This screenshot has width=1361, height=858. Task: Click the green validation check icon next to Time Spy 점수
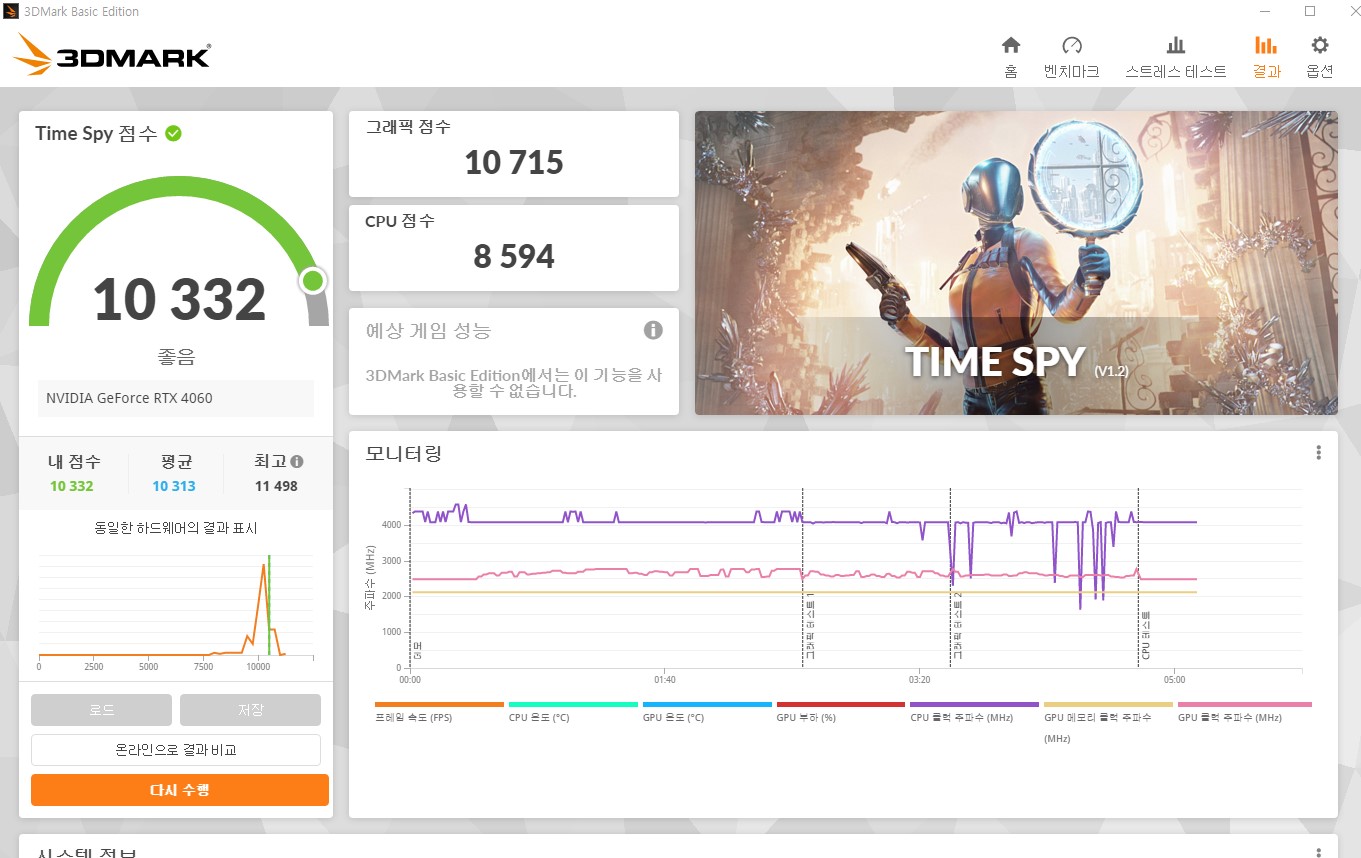click(174, 133)
